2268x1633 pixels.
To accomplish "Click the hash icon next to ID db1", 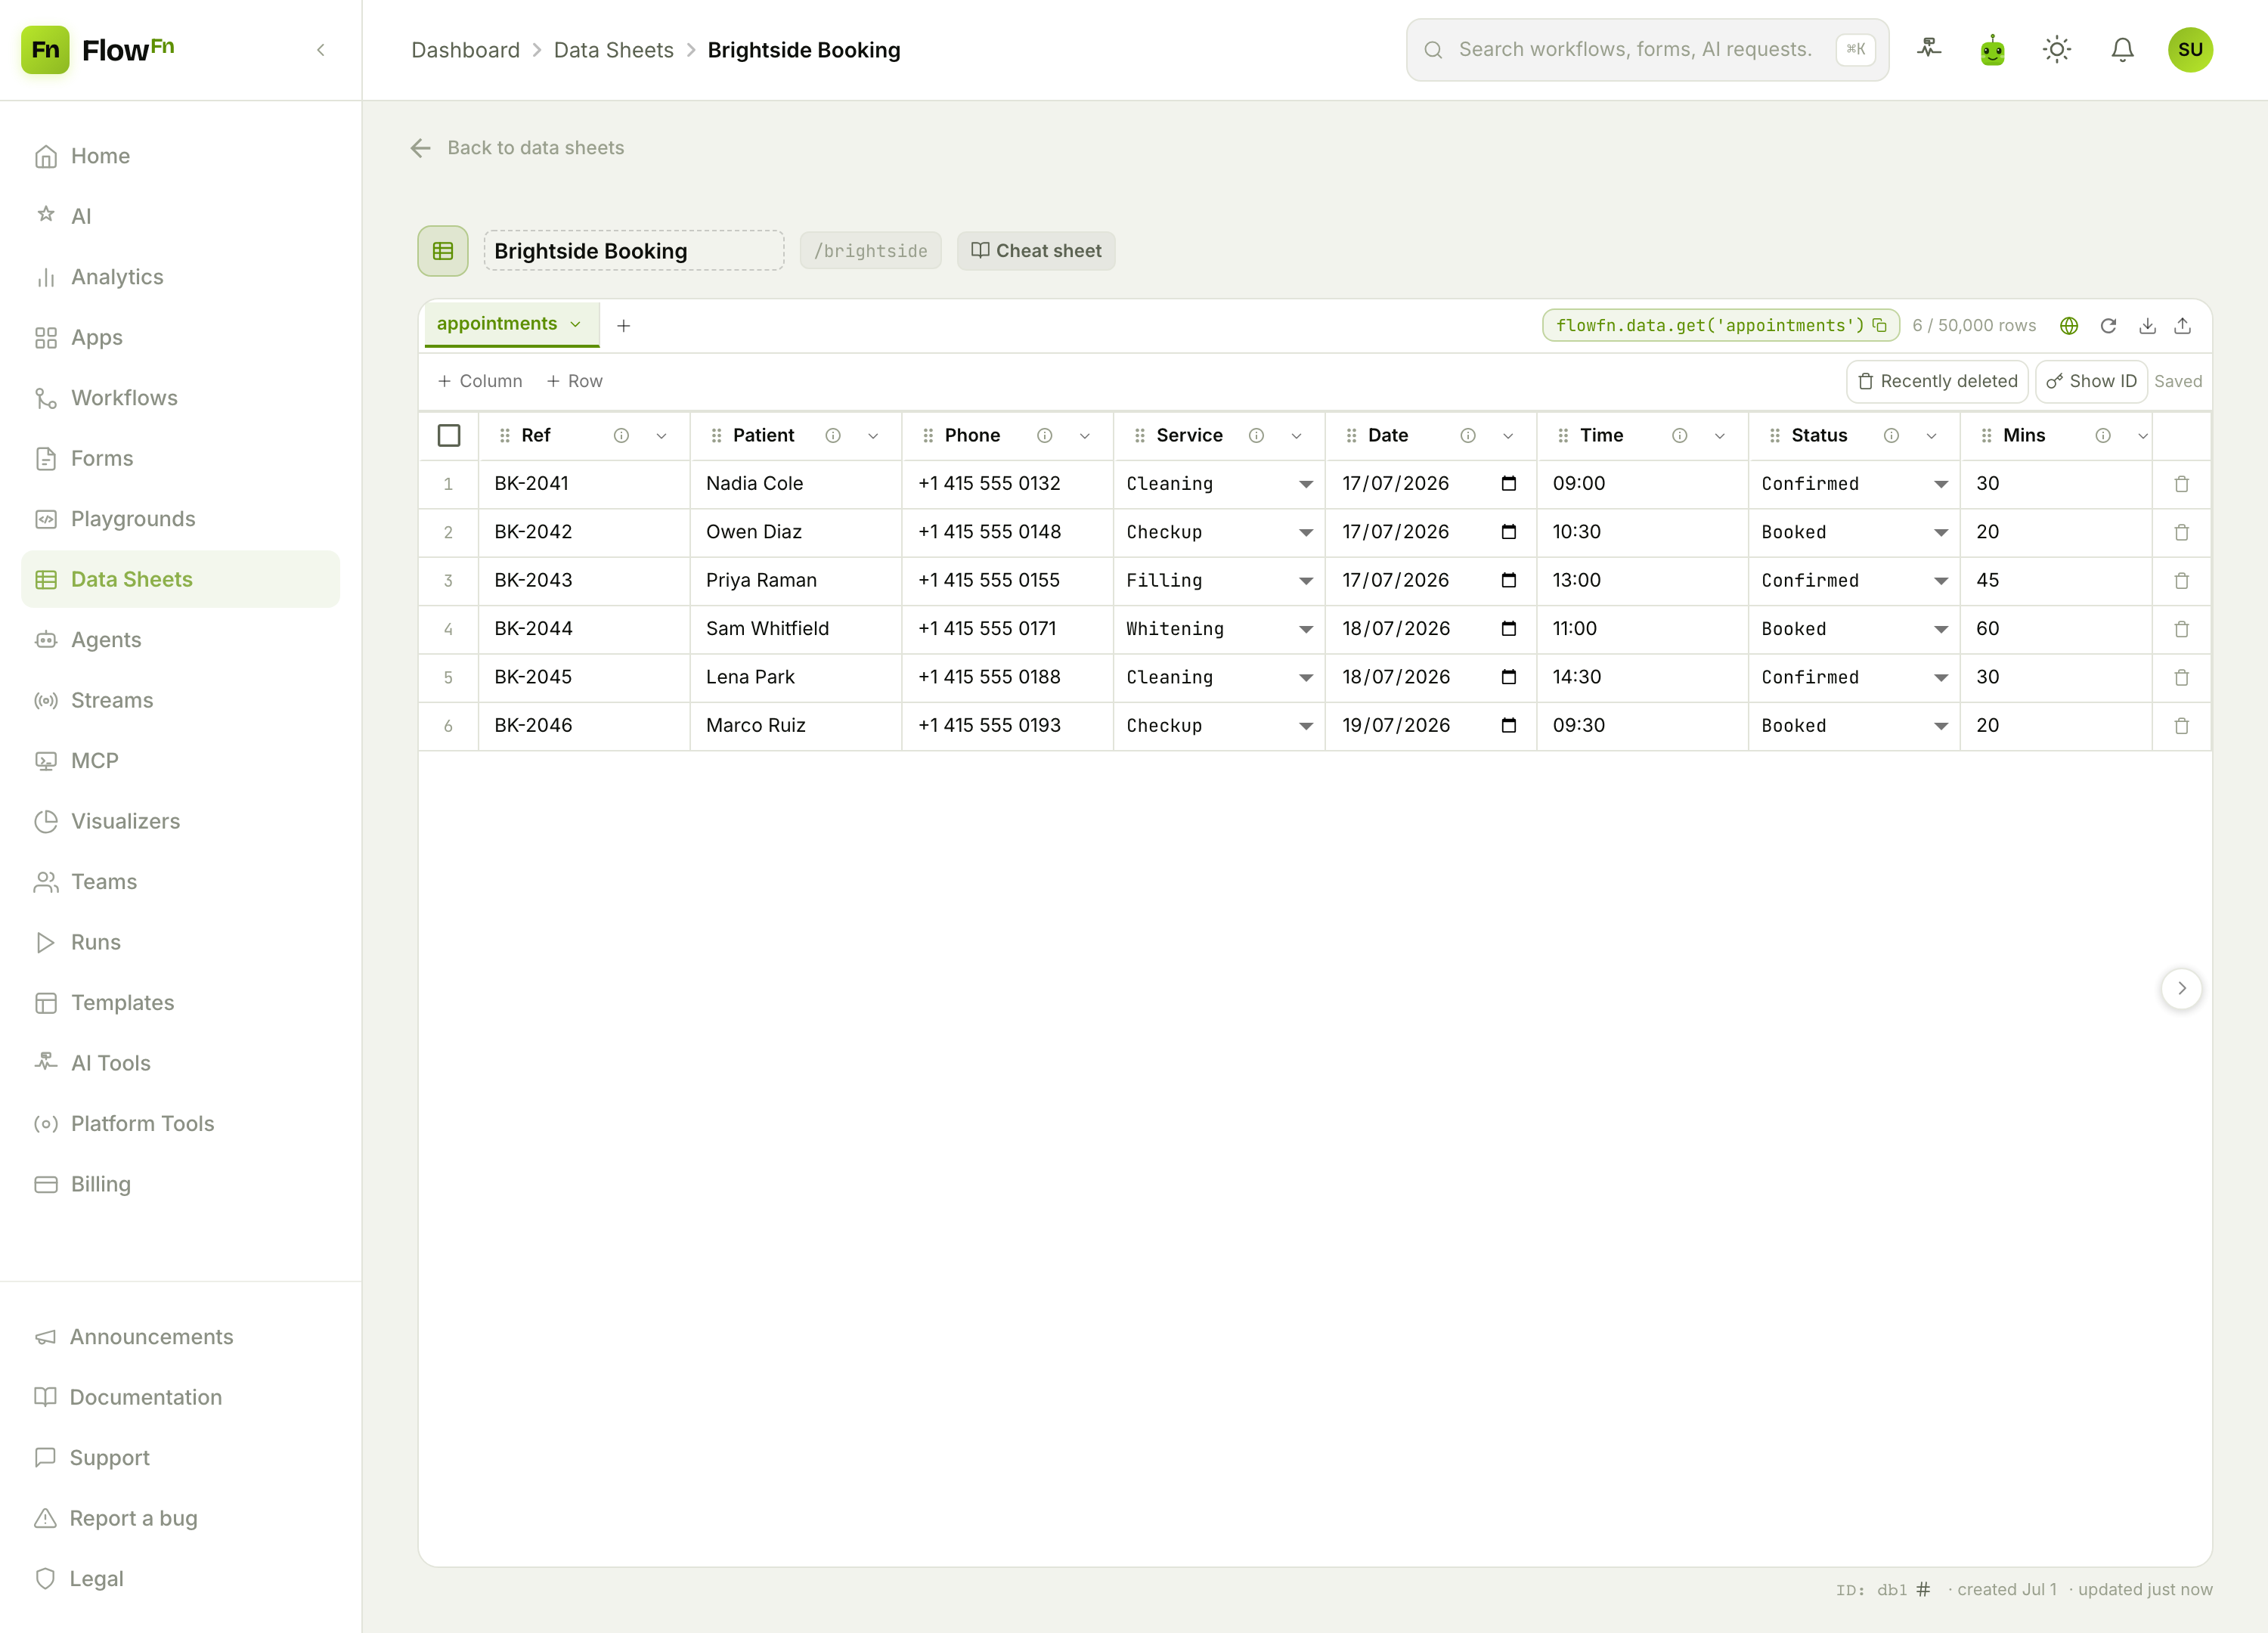I will [x=1923, y=1590].
